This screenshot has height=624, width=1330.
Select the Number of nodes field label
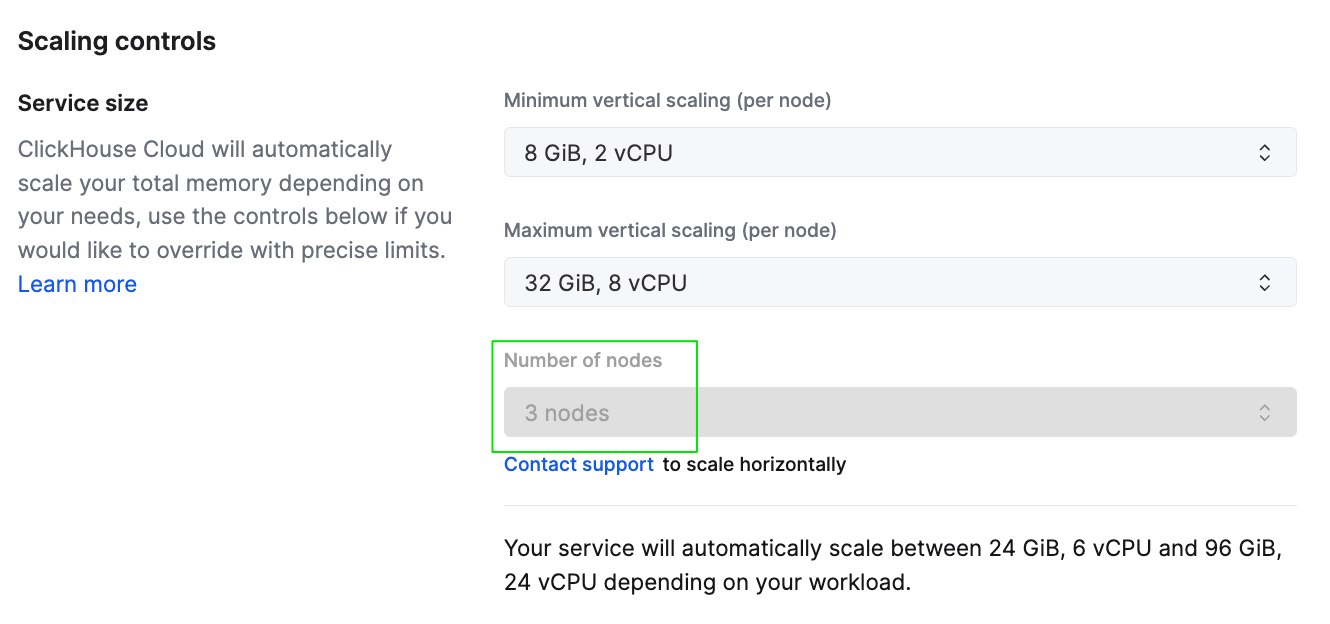point(583,361)
